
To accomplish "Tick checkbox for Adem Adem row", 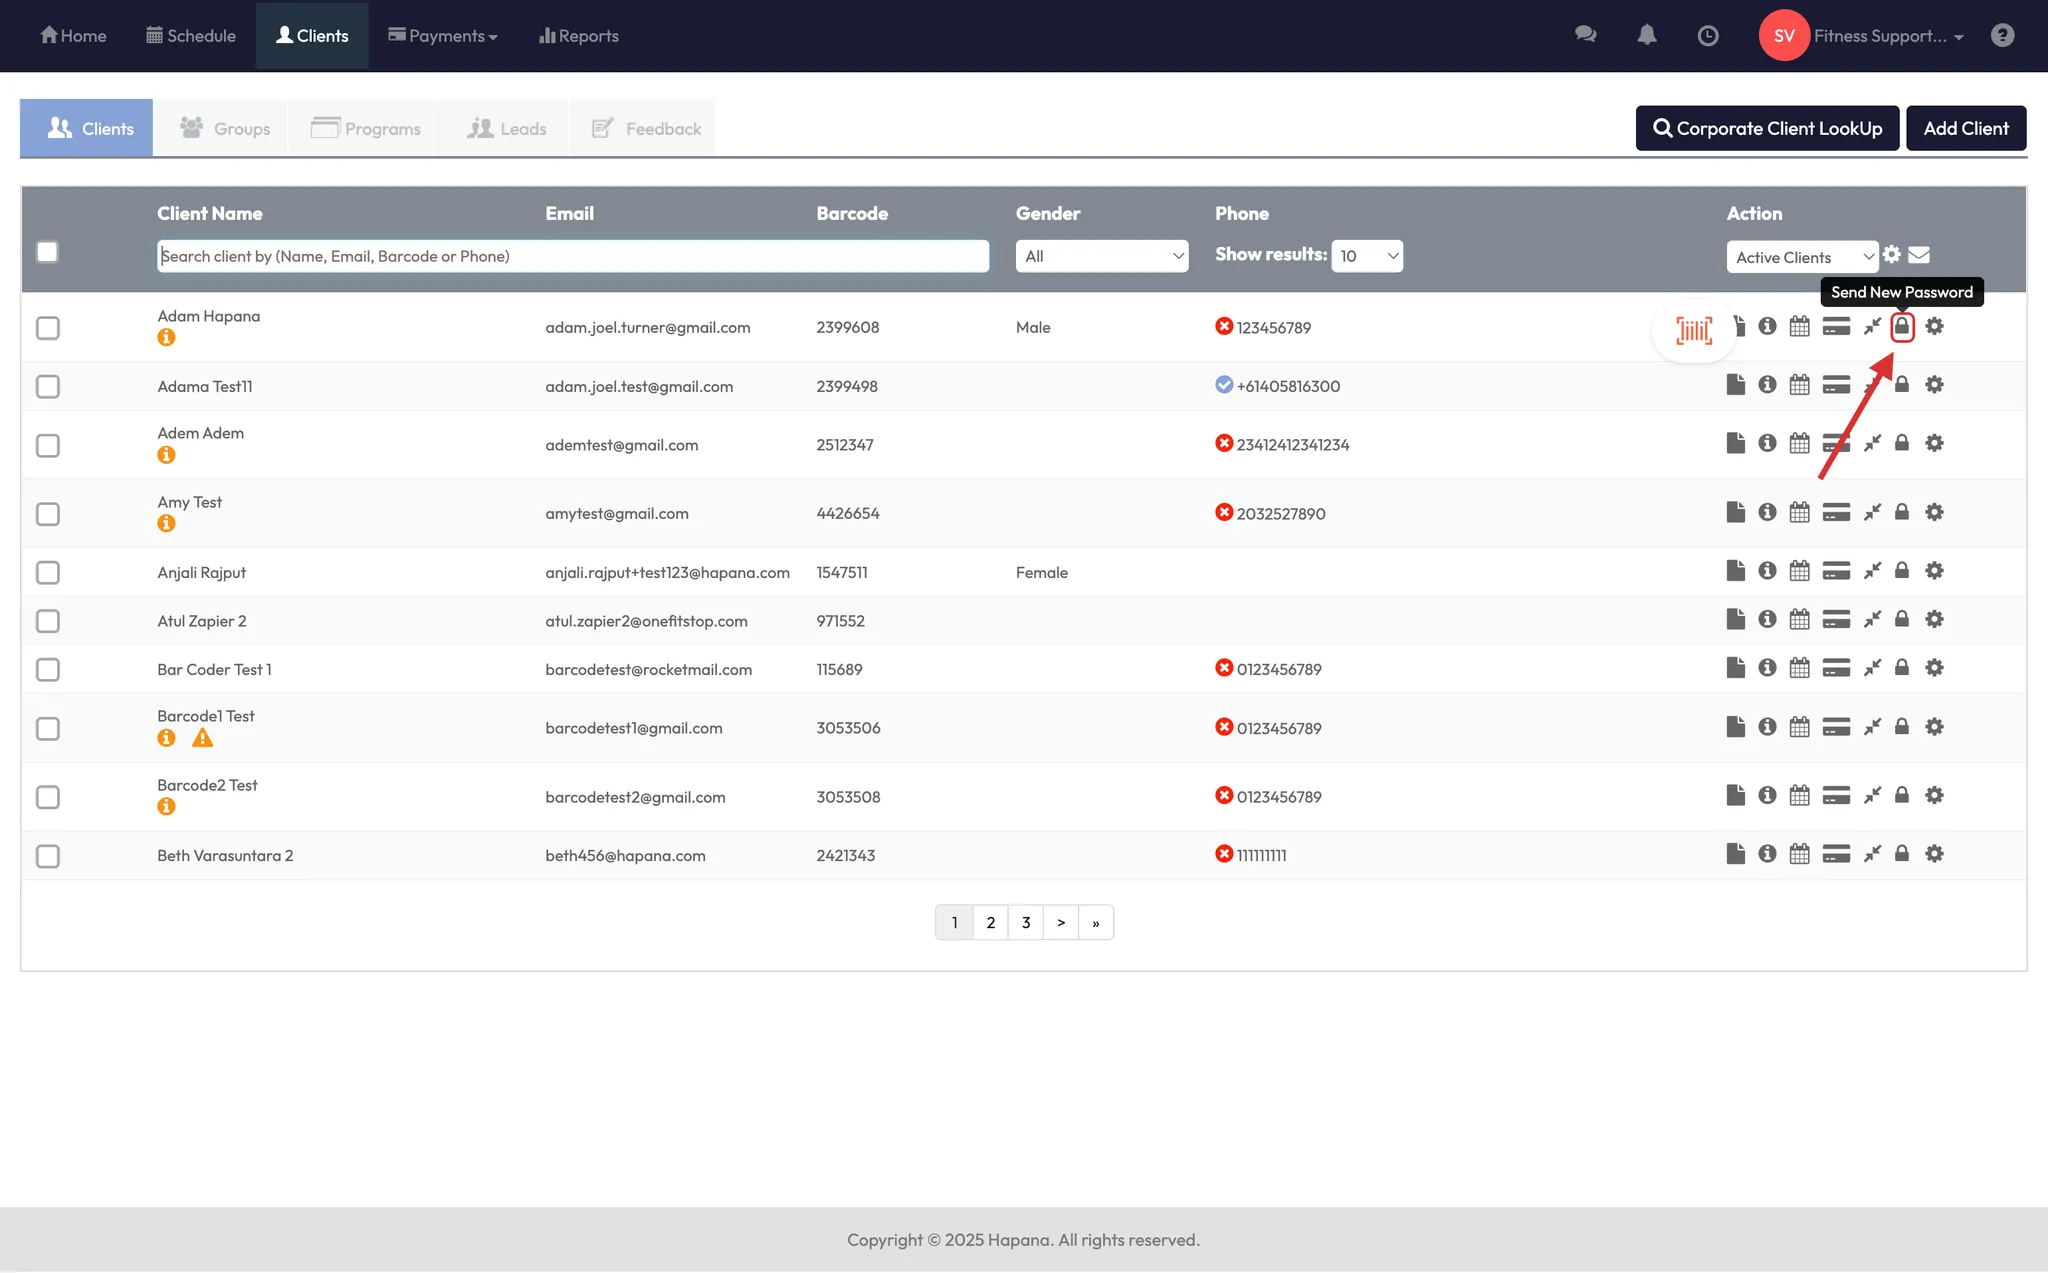I will (x=48, y=445).
